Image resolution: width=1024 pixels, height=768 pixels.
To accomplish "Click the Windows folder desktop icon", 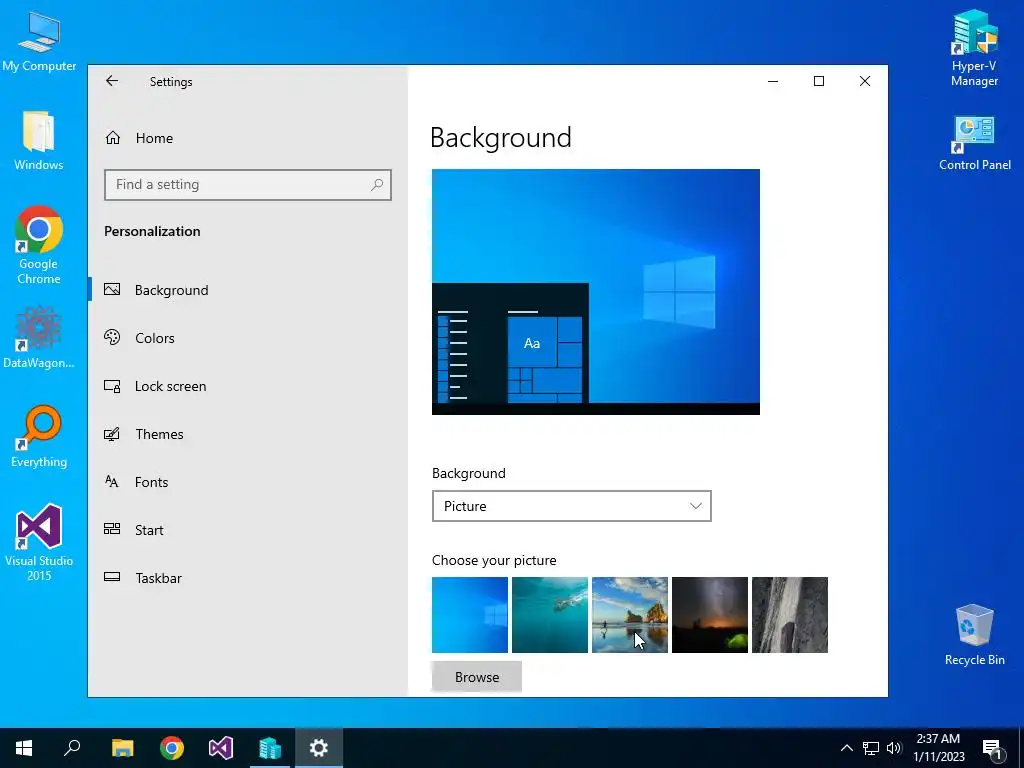I will 39,140.
